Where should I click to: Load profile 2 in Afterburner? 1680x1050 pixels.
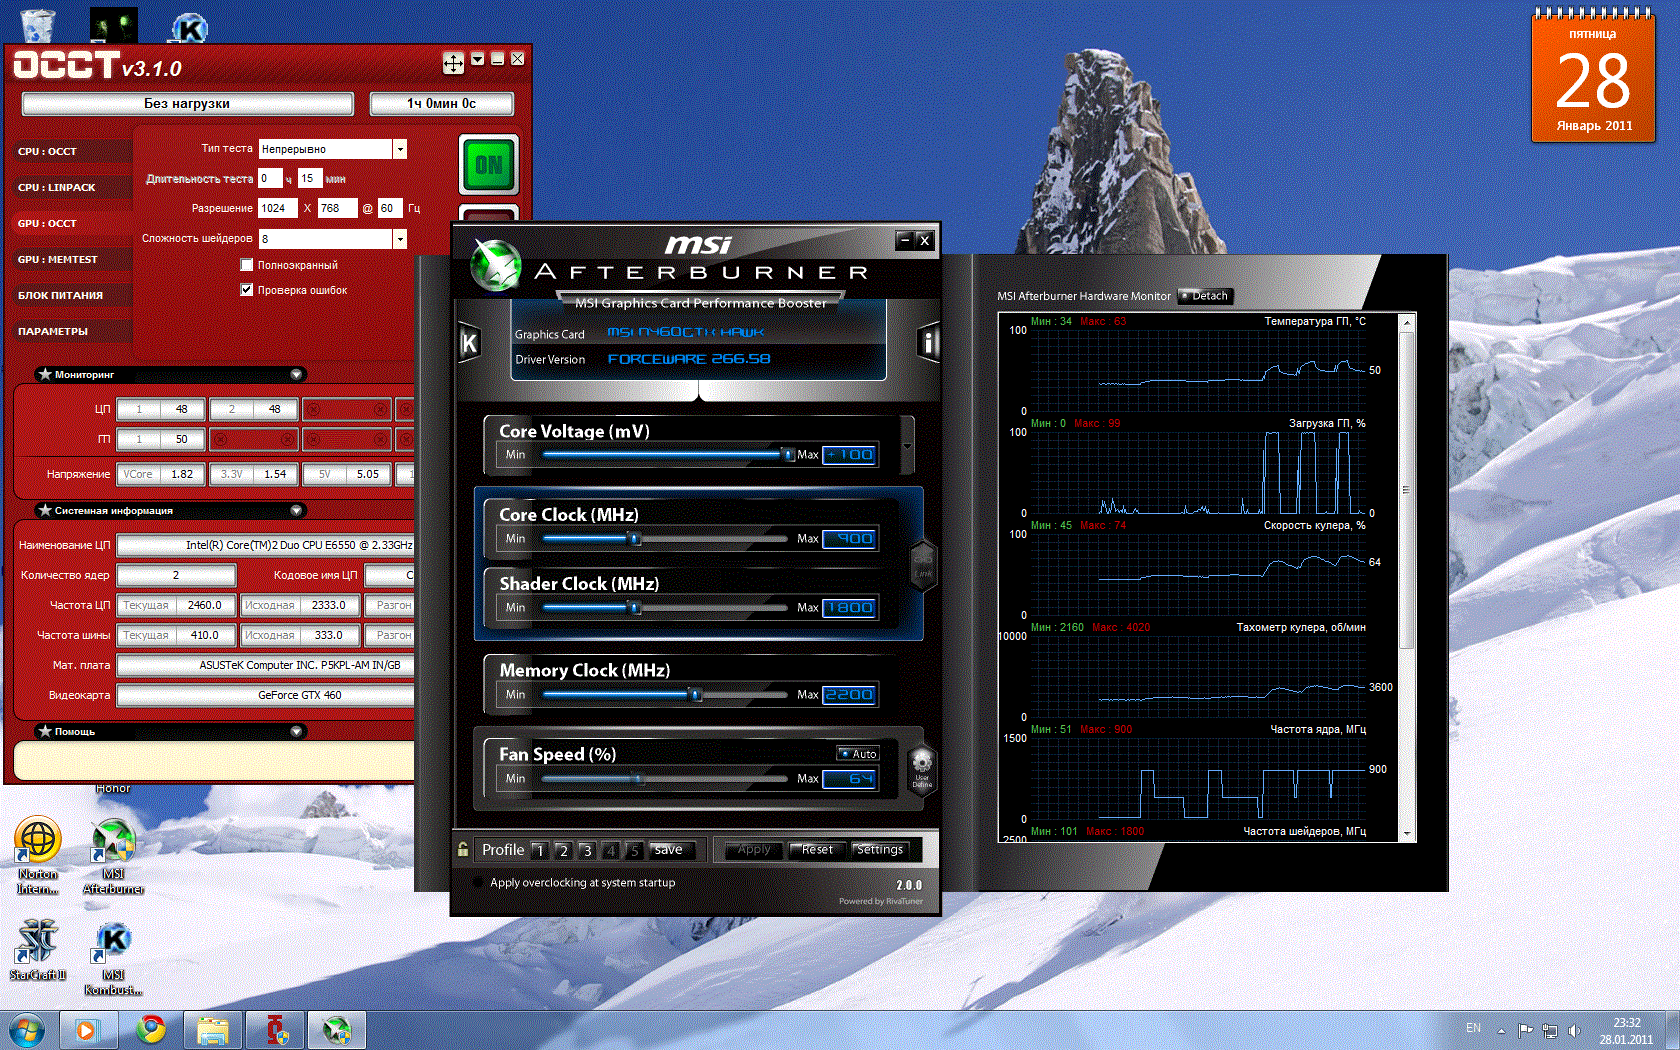(563, 851)
